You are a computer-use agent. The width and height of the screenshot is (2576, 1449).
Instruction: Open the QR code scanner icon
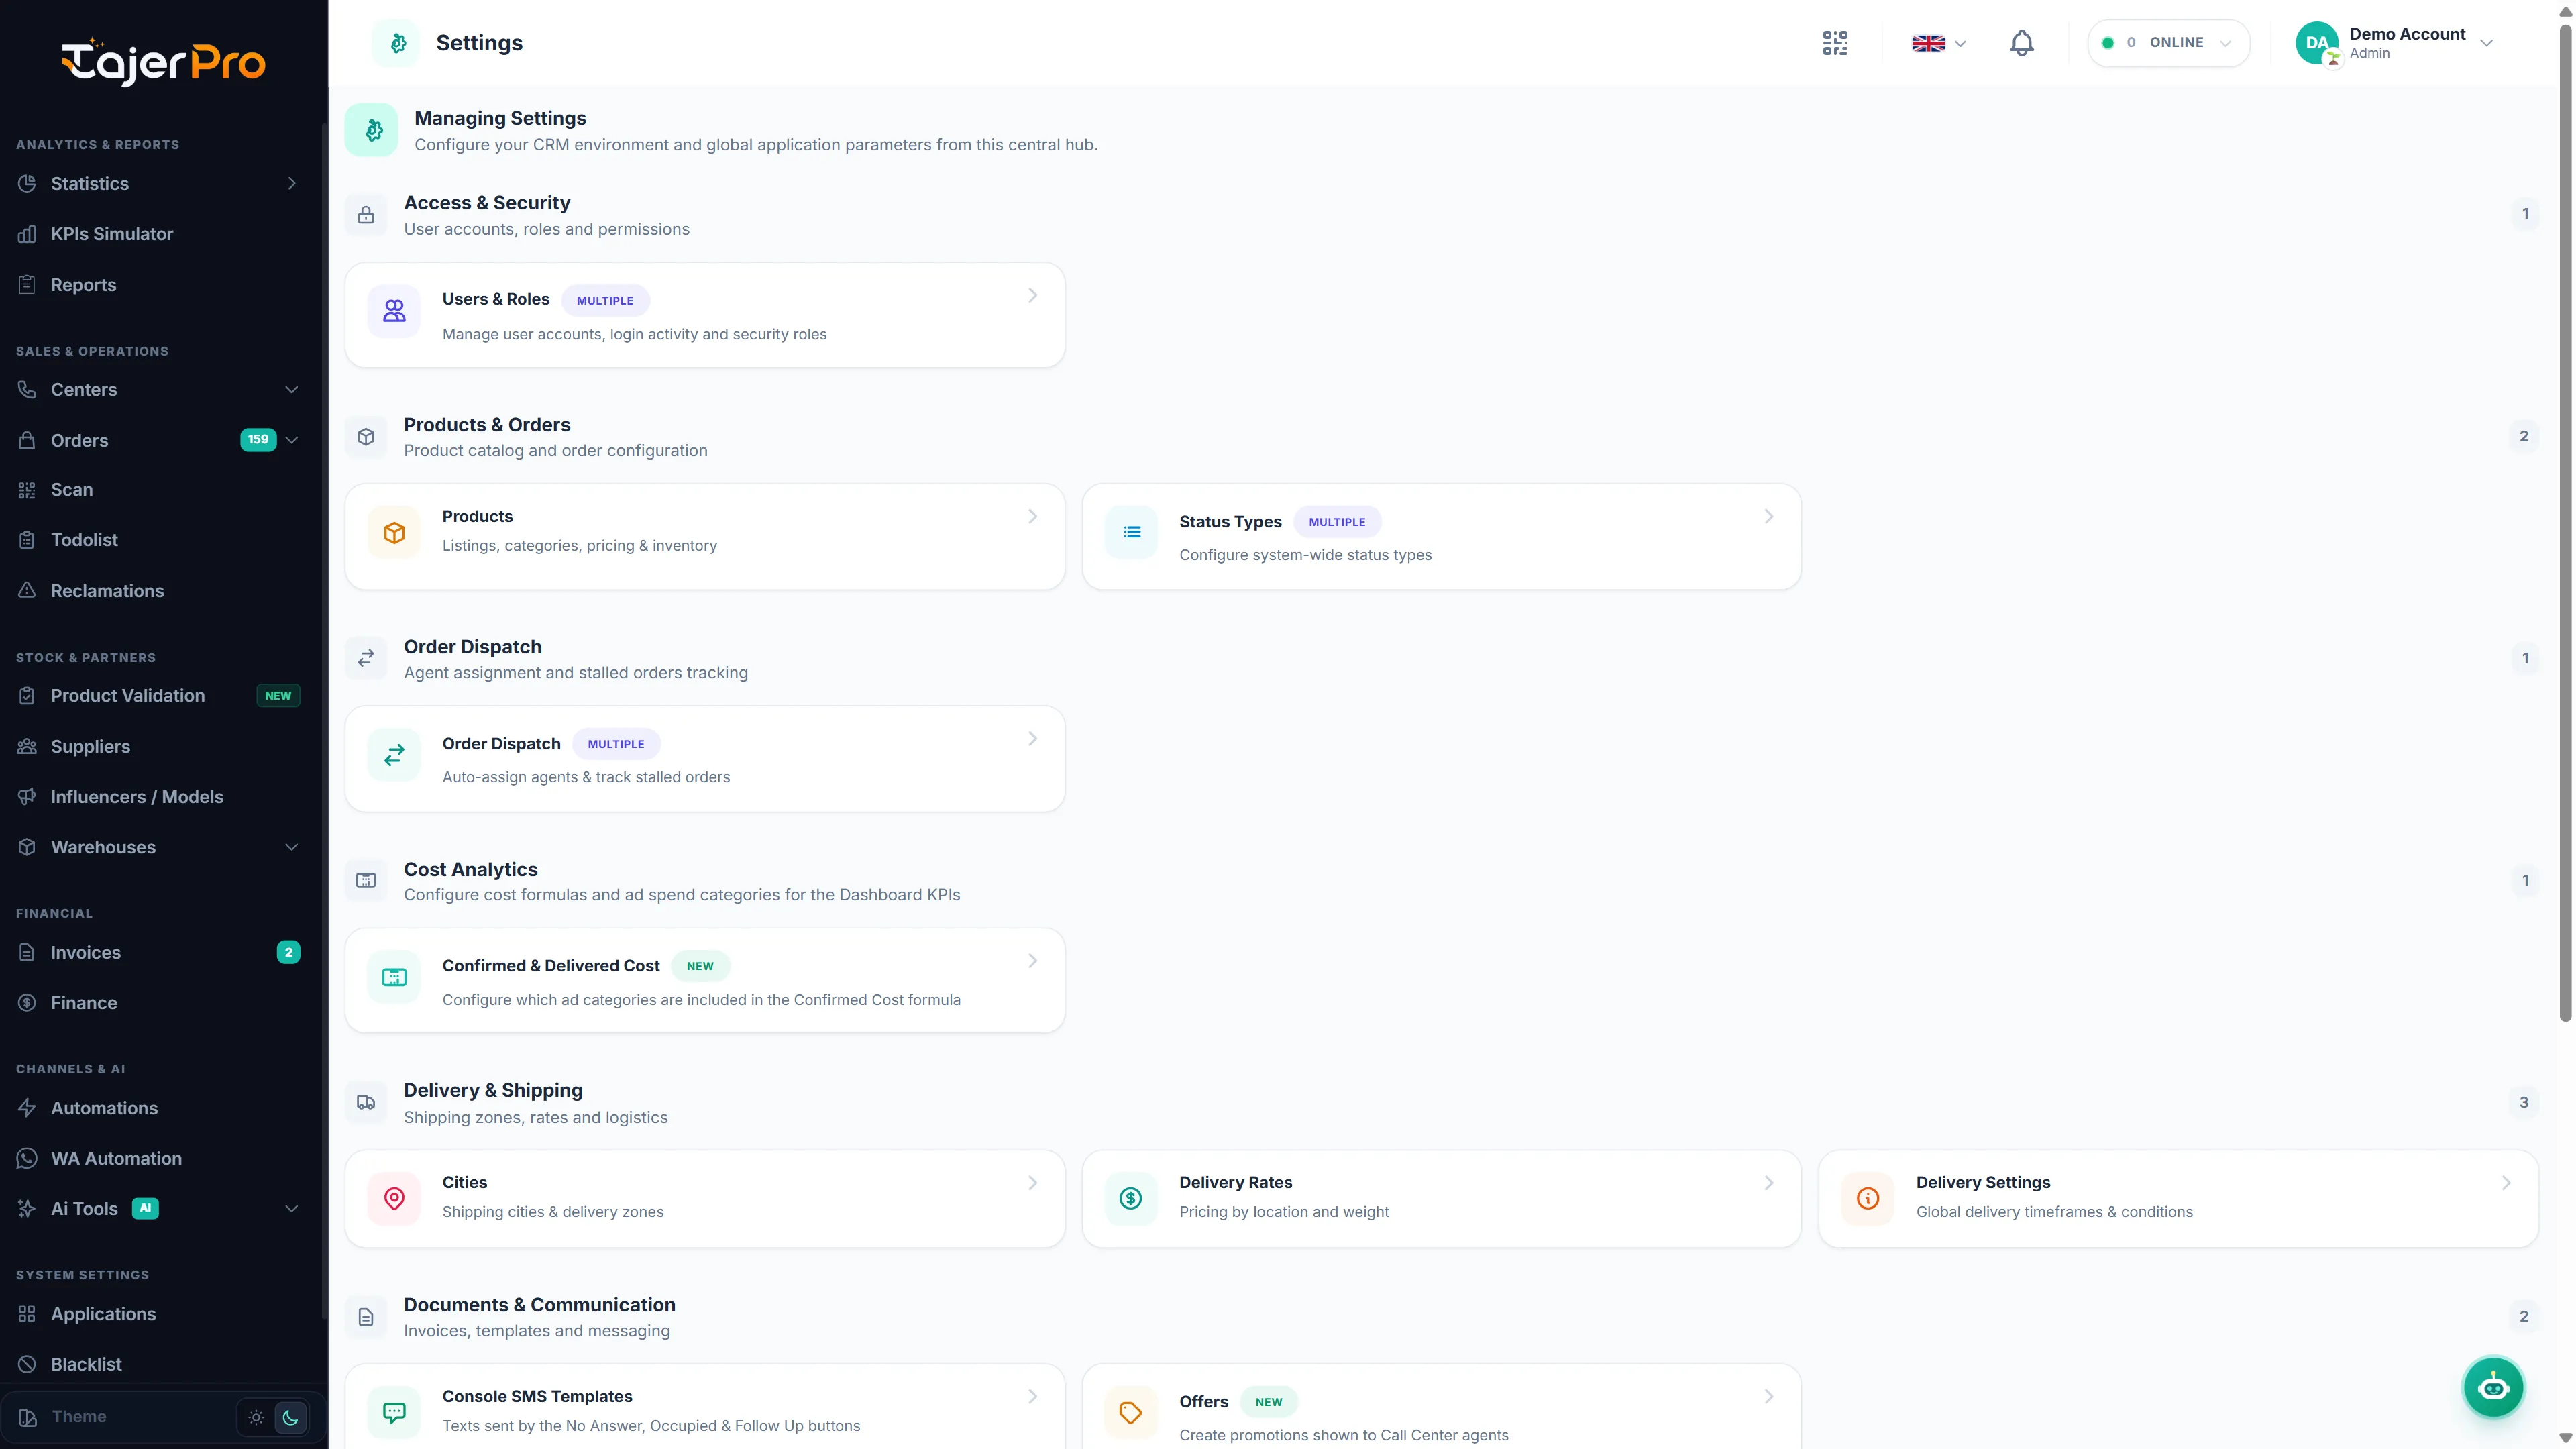(1835, 43)
